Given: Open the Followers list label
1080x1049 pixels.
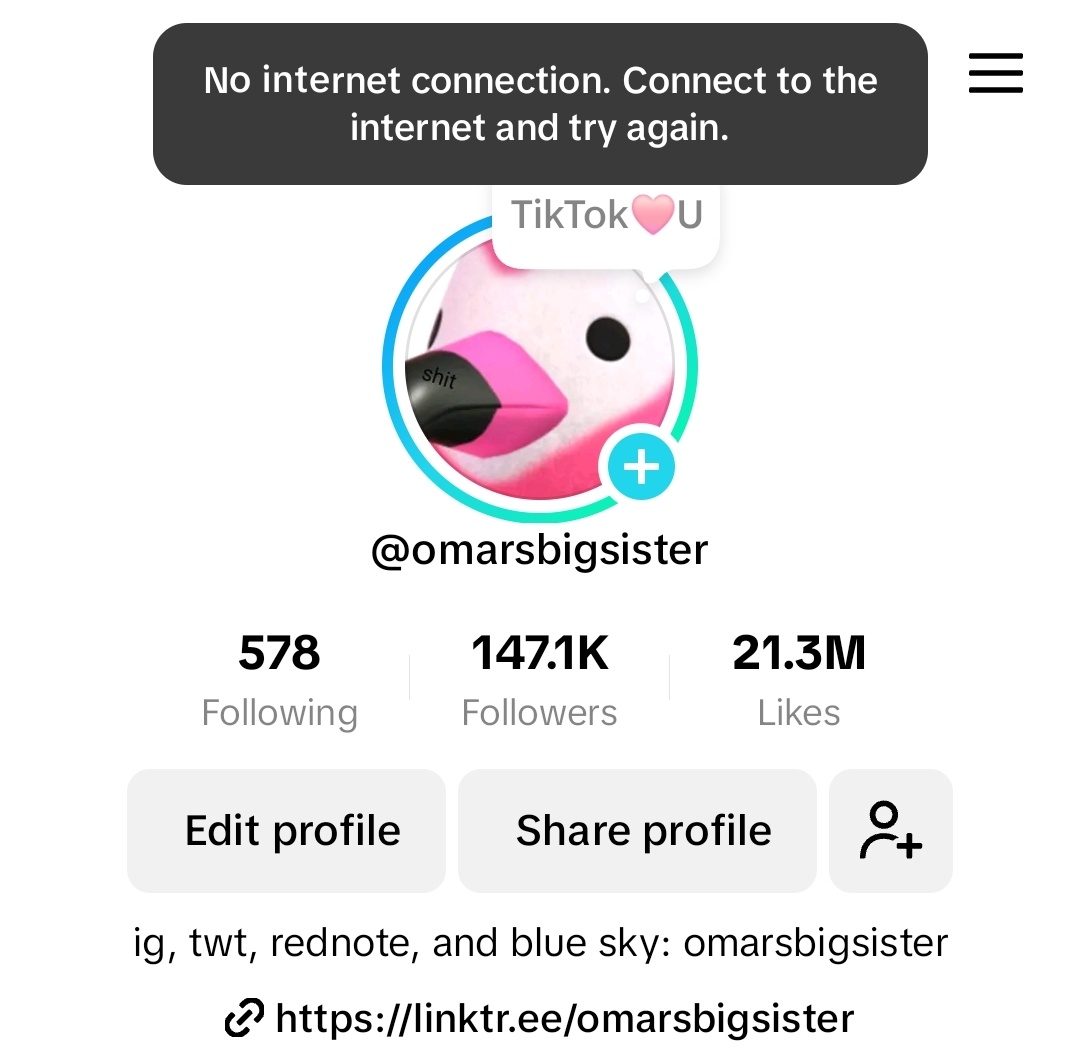Looking at the screenshot, I should [x=539, y=713].
